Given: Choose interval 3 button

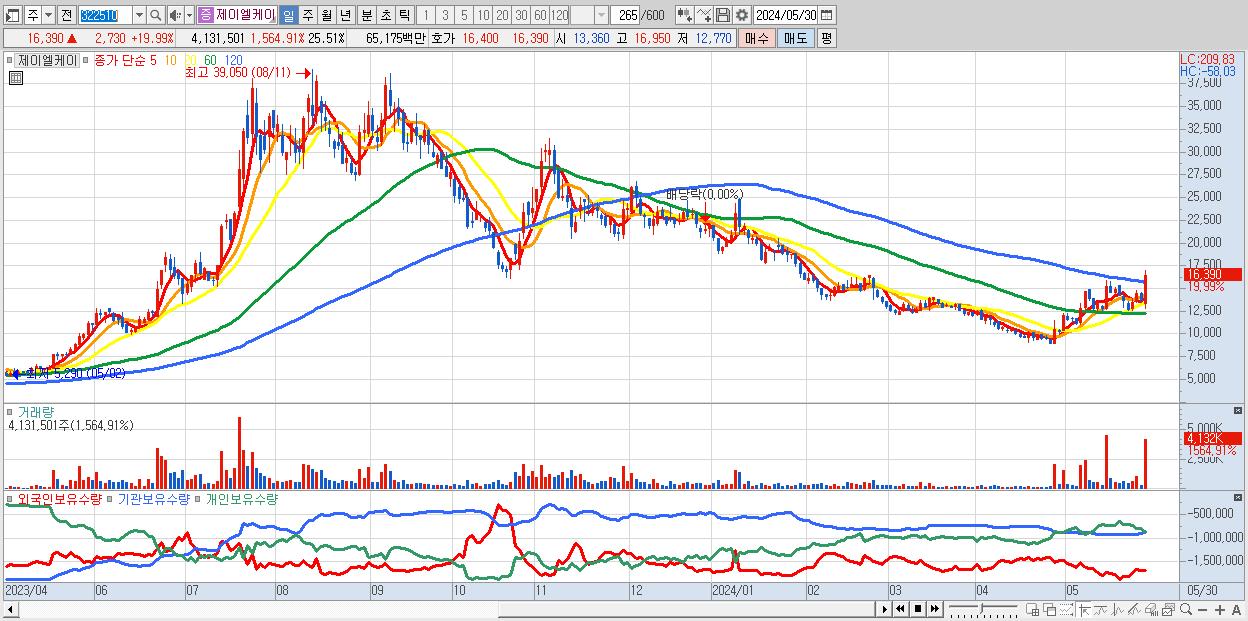Looking at the screenshot, I should (445, 15).
